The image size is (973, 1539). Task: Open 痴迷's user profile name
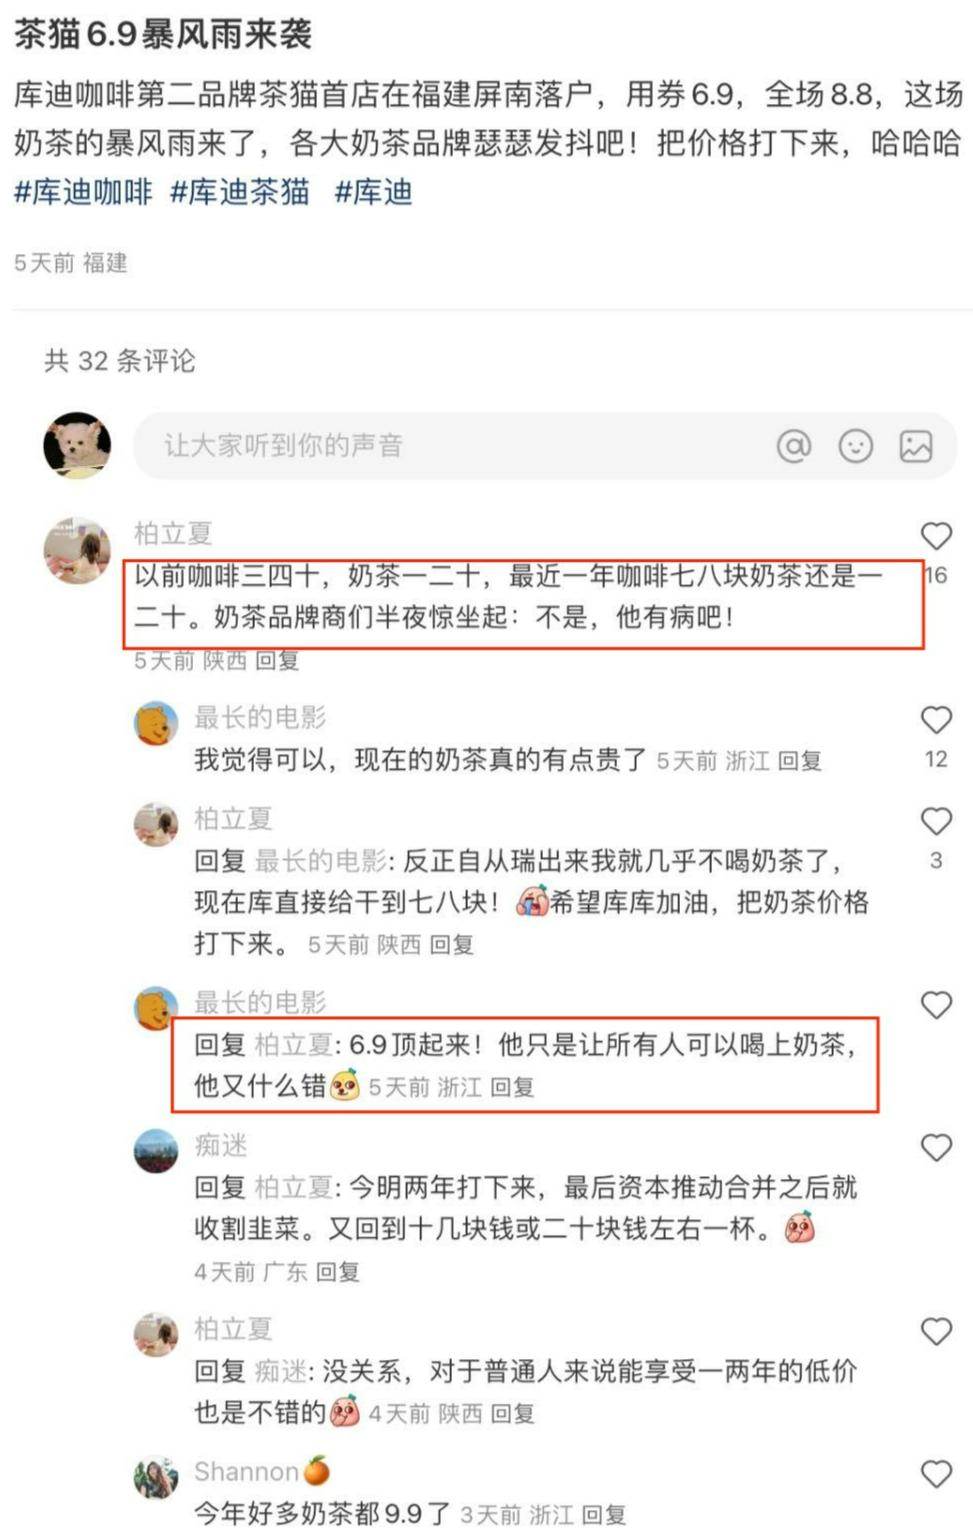coord(221,1145)
